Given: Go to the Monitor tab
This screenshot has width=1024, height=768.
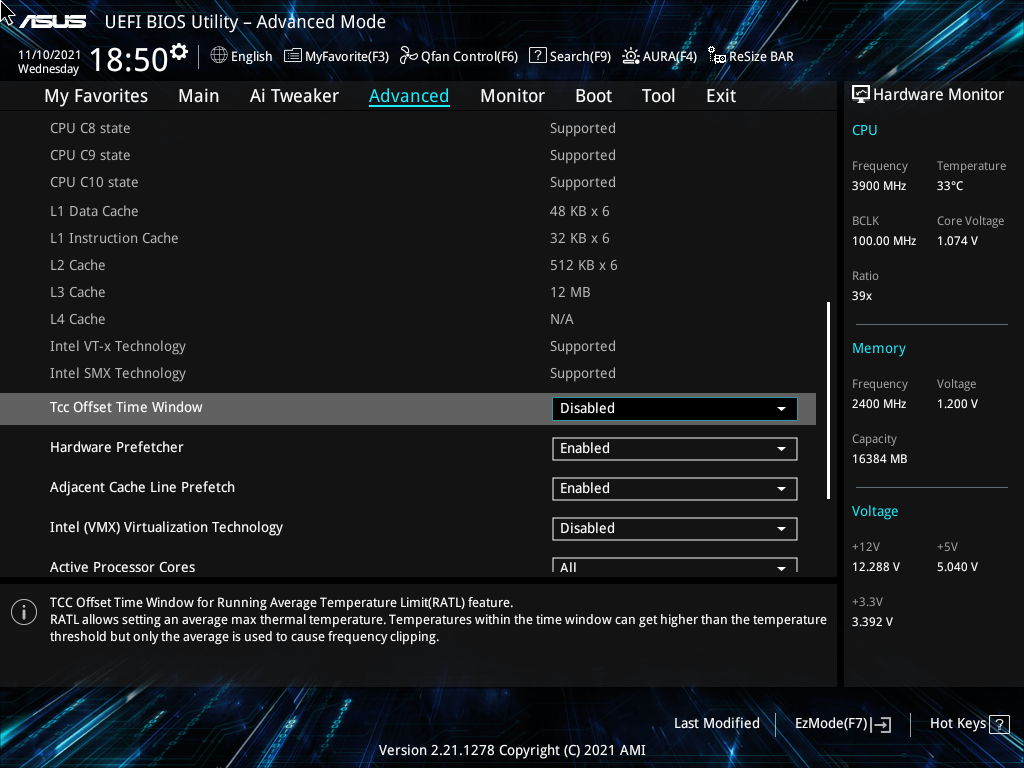Looking at the screenshot, I should tap(512, 96).
